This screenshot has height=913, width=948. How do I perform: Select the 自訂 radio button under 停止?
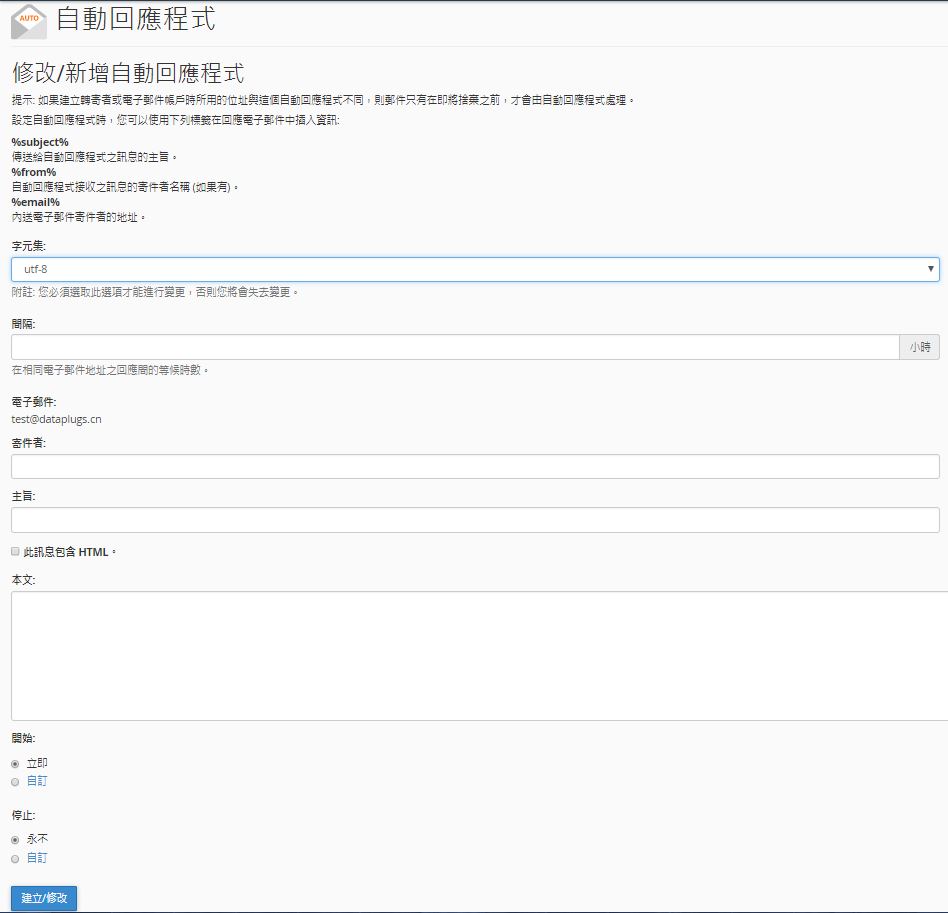[15, 858]
